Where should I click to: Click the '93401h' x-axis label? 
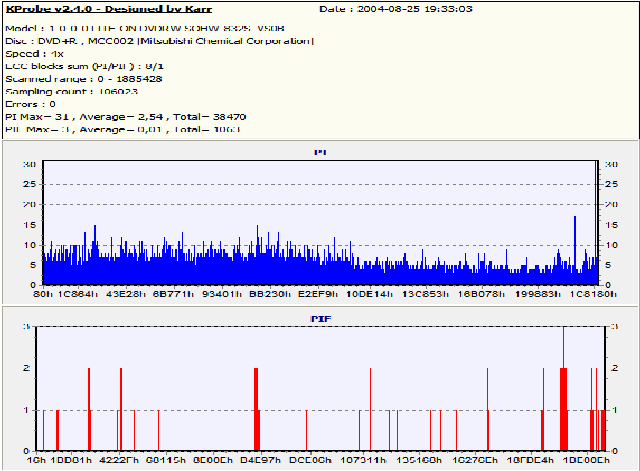point(222,294)
